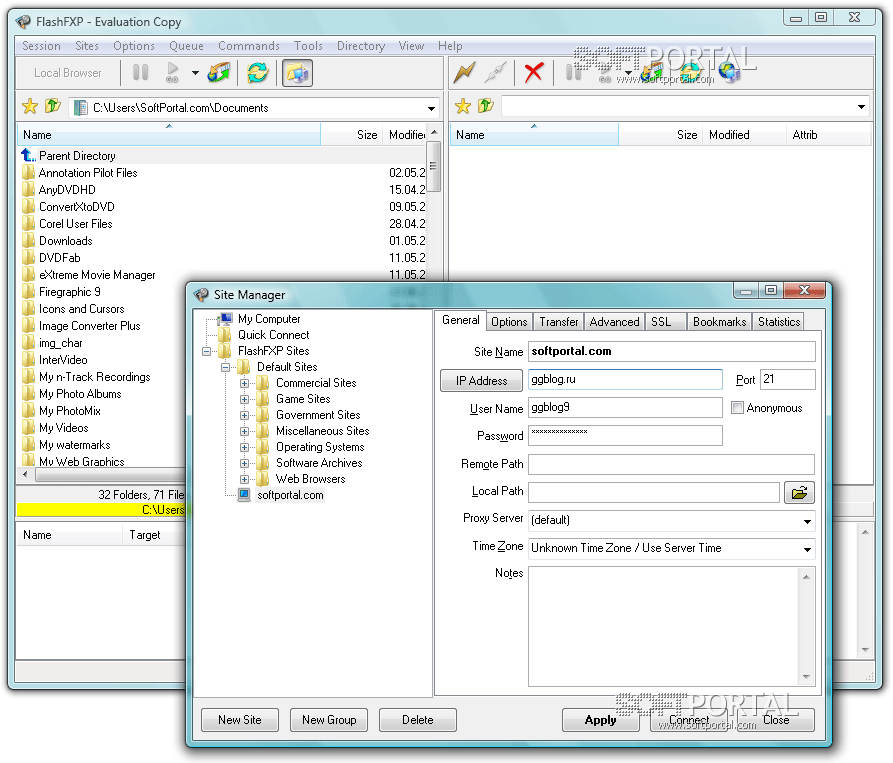This screenshot has width=893, height=763.
Task: Click the Apply button
Action: 600,720
